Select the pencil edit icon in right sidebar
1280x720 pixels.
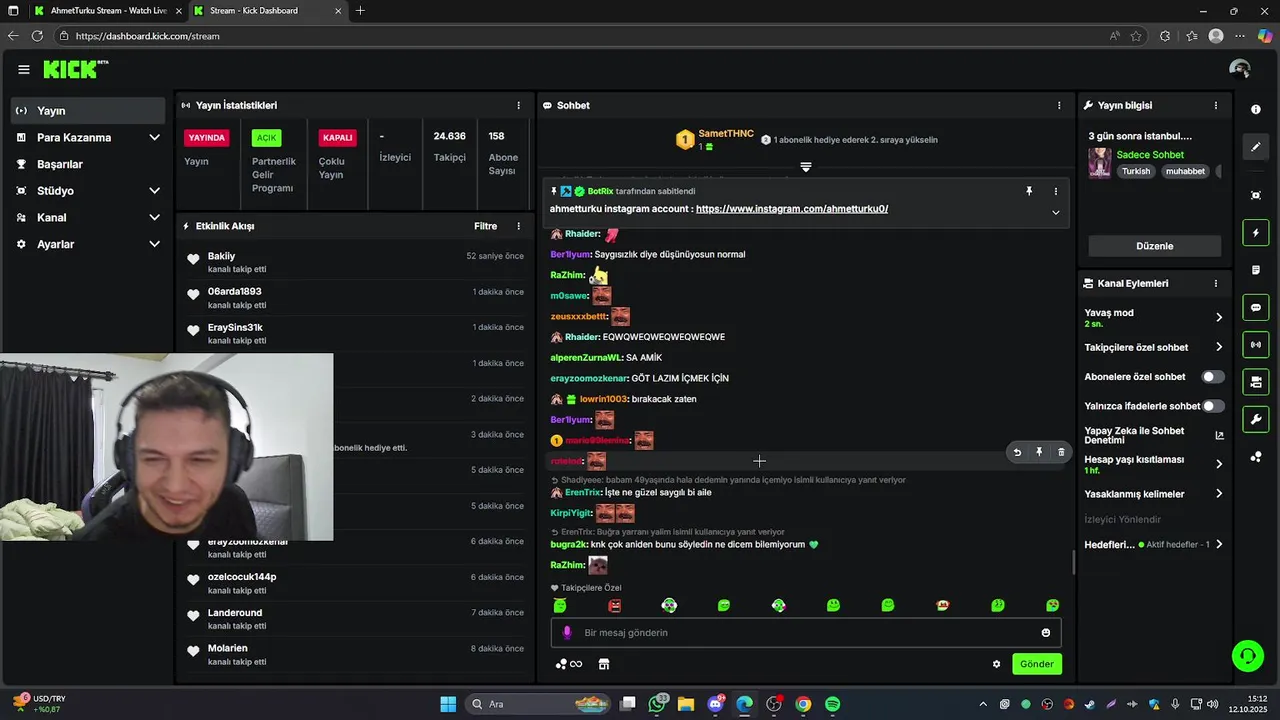(x=1256, y=147)
